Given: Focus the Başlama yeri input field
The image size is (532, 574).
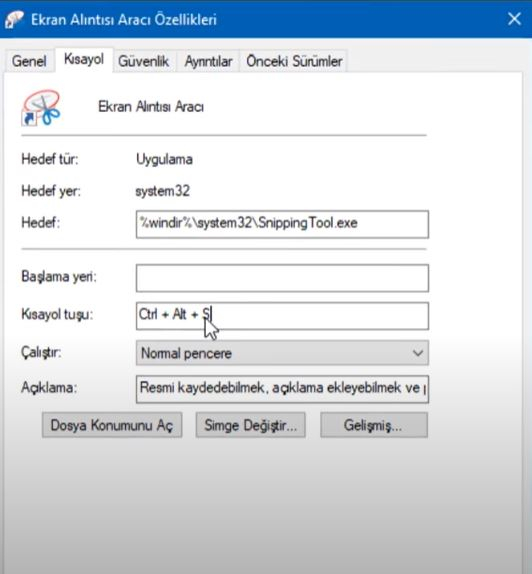Looking at the screenshot, I should pos(282,278).
